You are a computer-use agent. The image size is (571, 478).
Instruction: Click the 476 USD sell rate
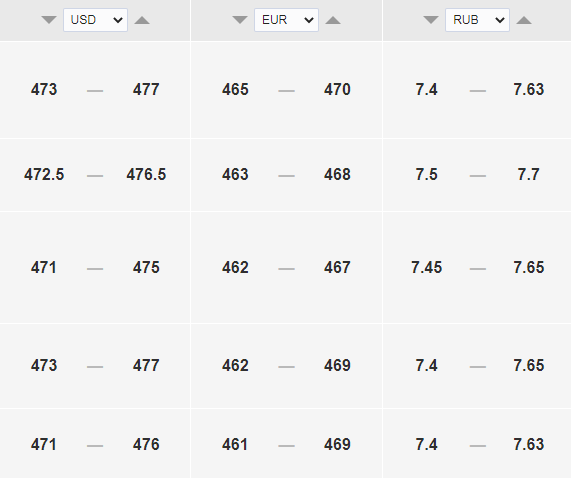146,445
